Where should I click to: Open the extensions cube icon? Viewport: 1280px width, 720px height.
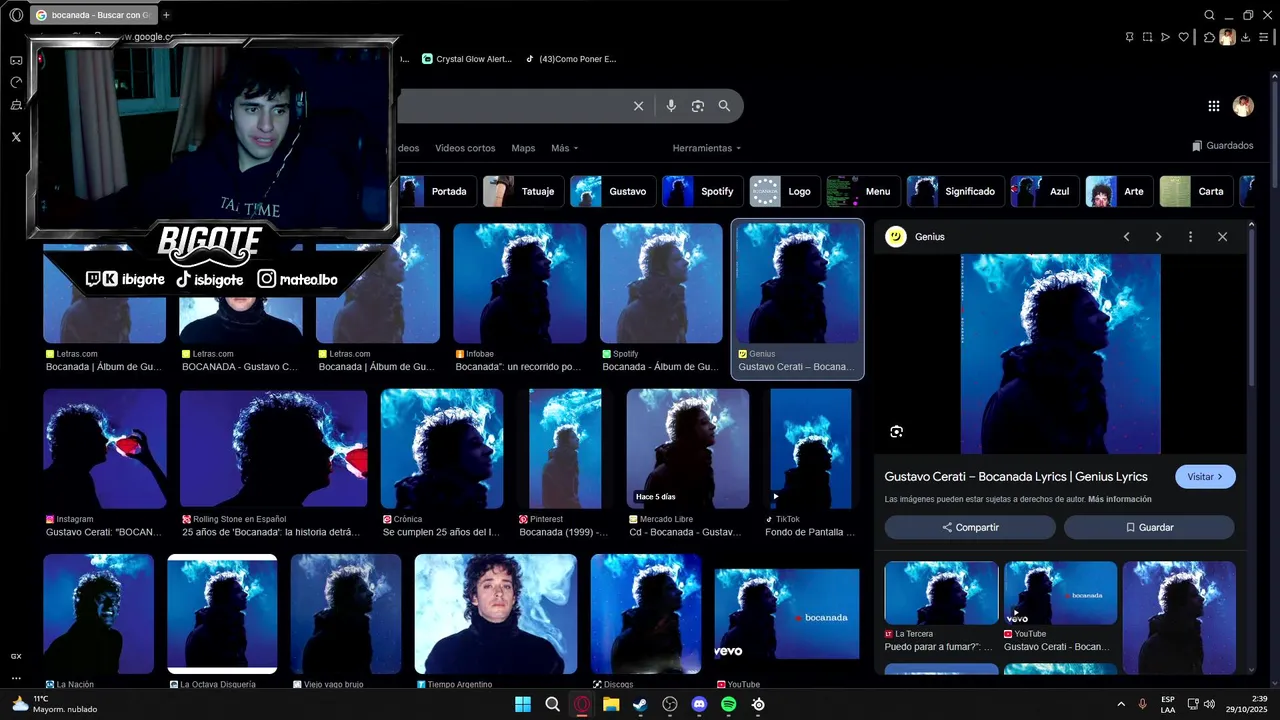pos(1209,37)
